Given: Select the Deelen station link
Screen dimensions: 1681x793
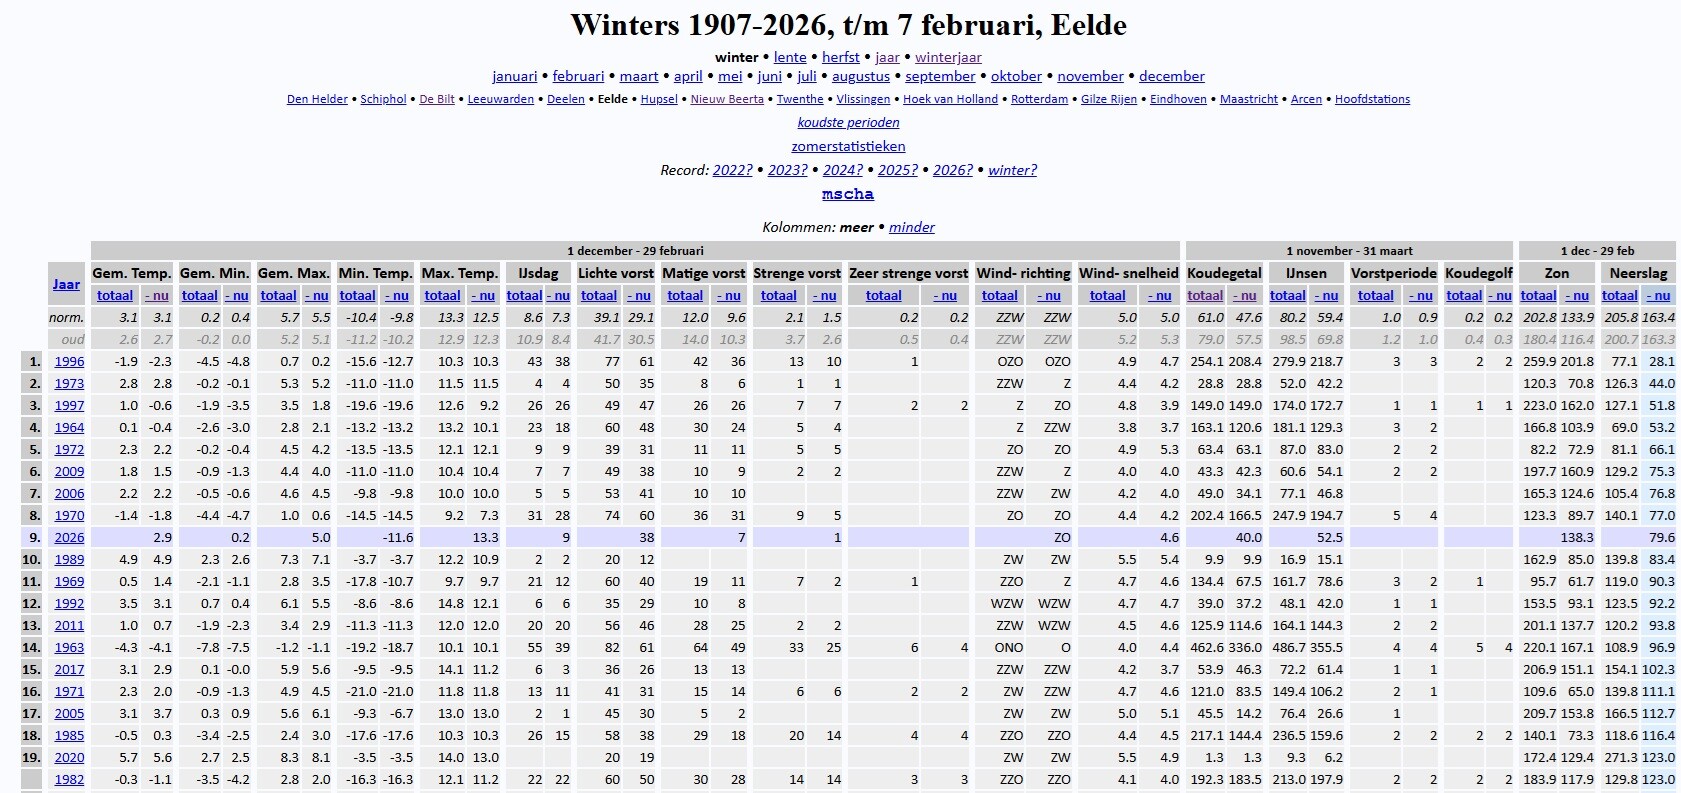Looking at the screenshot, I should pos(566,99).
